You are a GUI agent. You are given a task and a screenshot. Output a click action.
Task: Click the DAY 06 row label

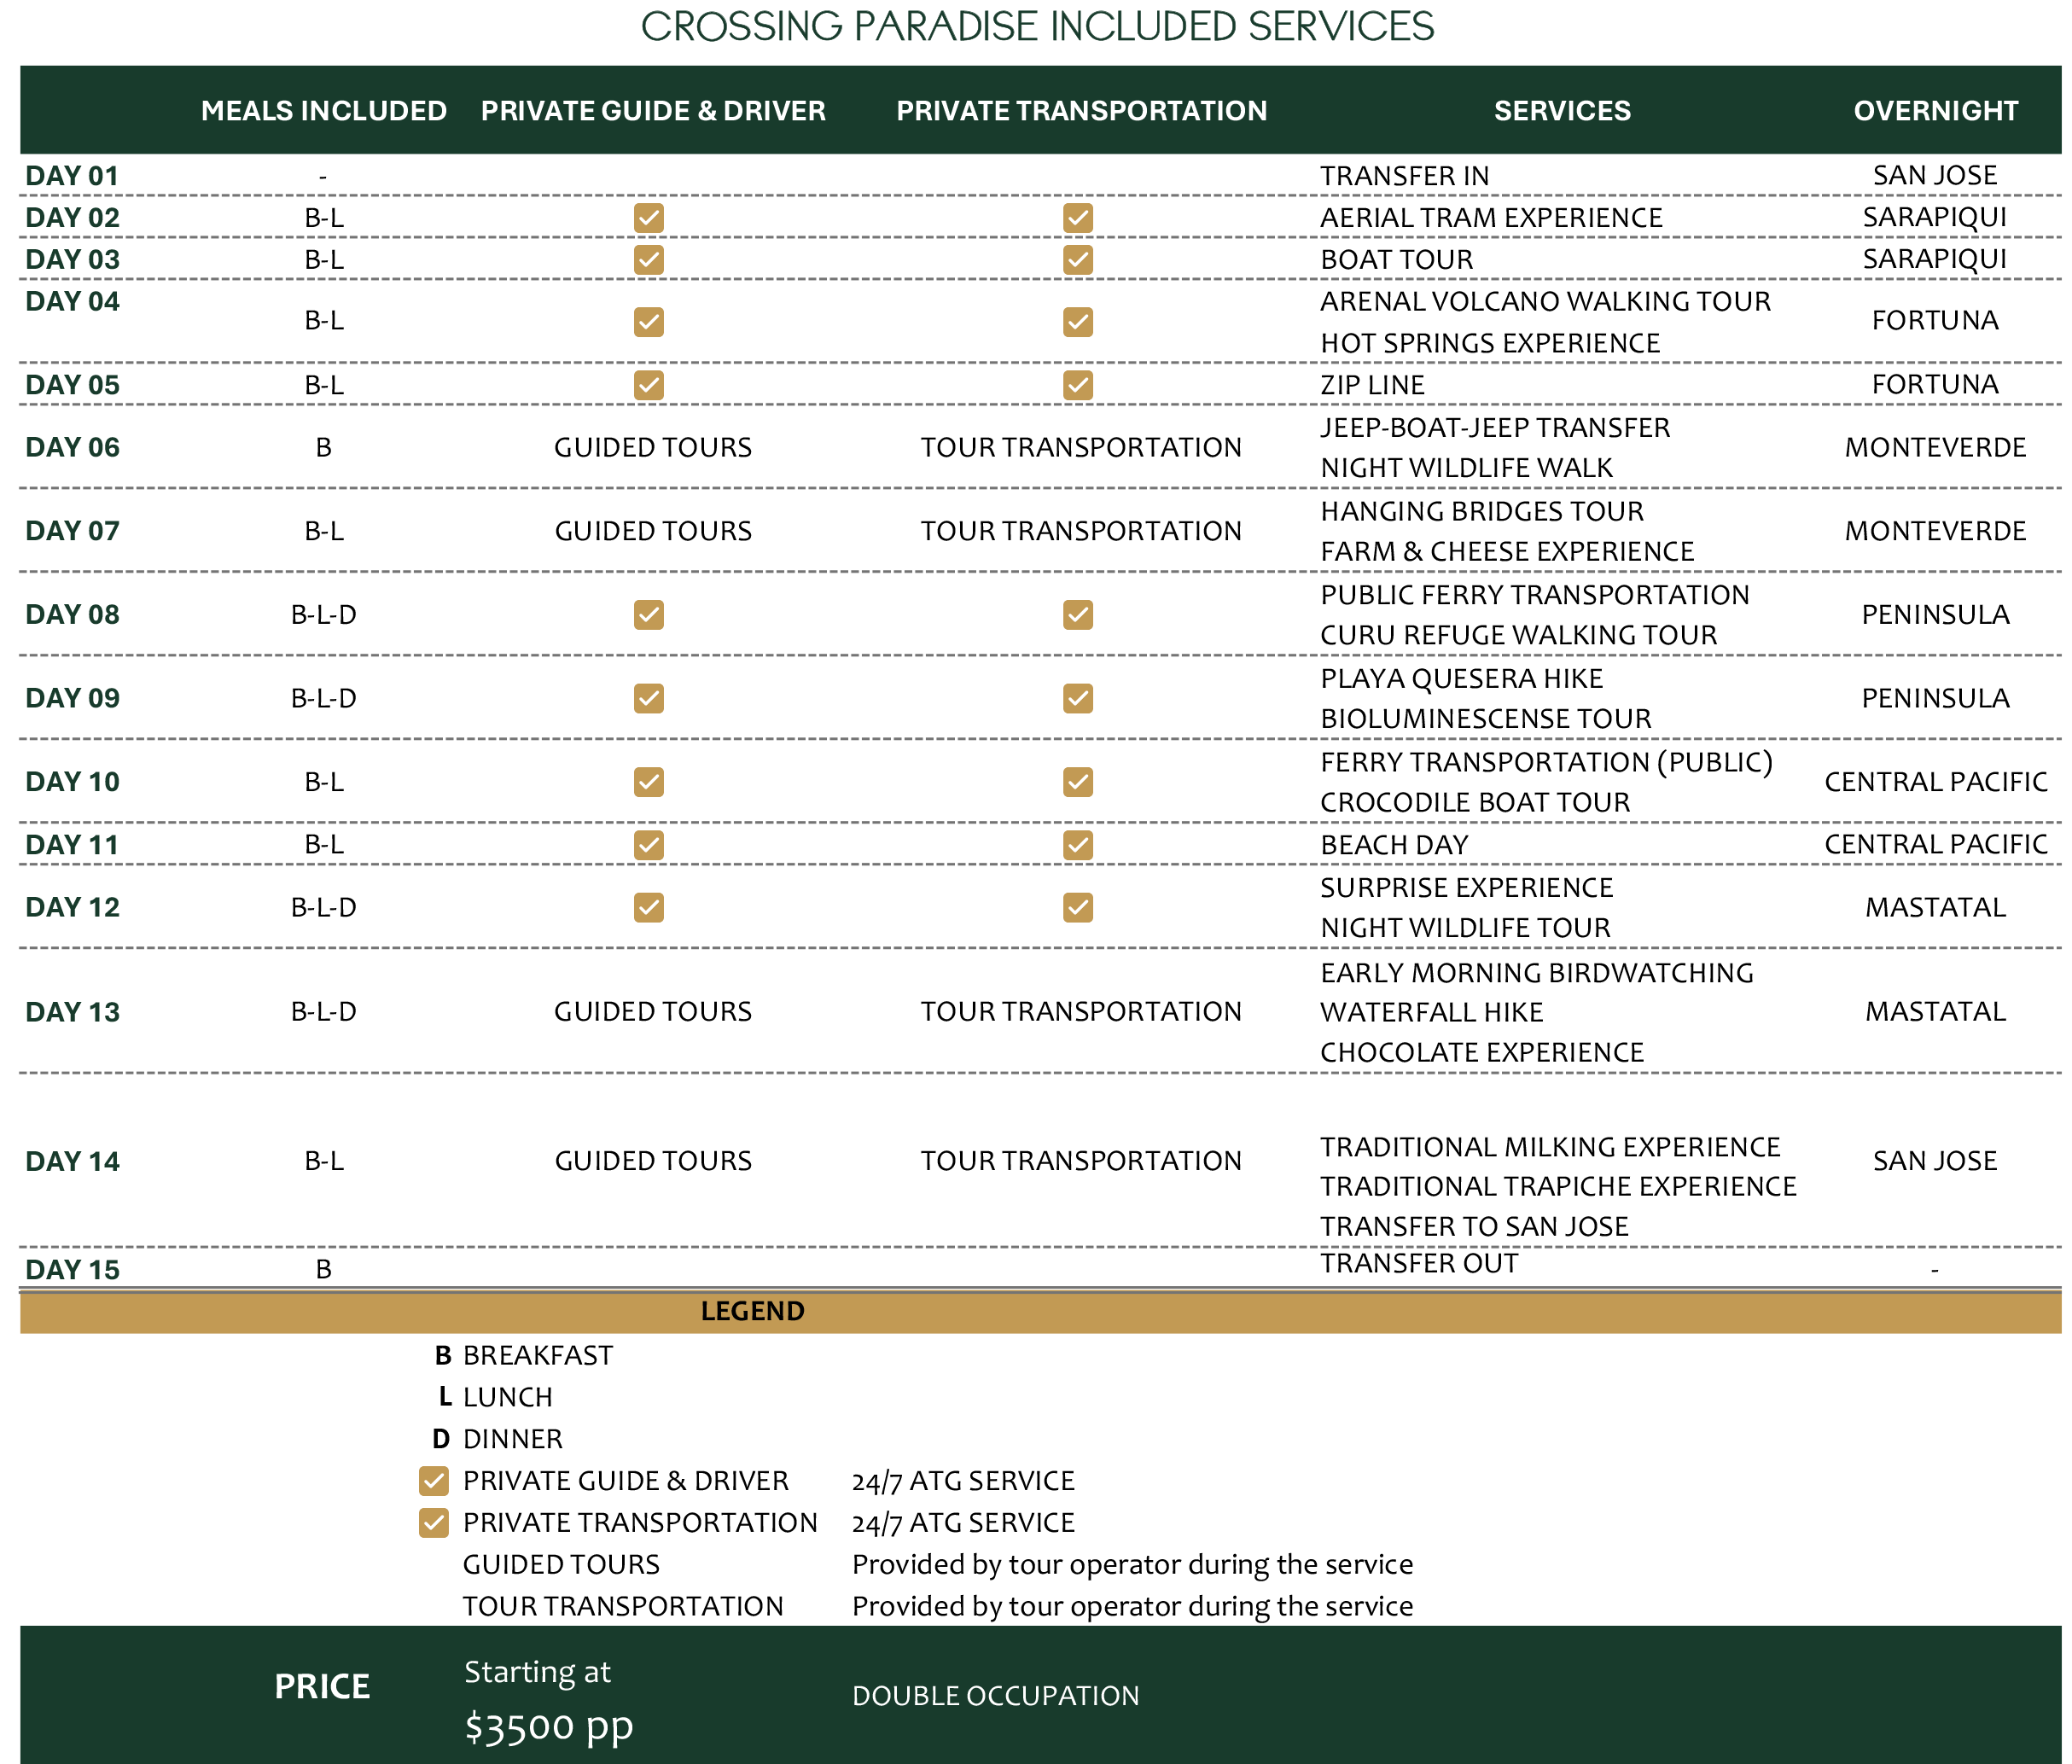72,447
